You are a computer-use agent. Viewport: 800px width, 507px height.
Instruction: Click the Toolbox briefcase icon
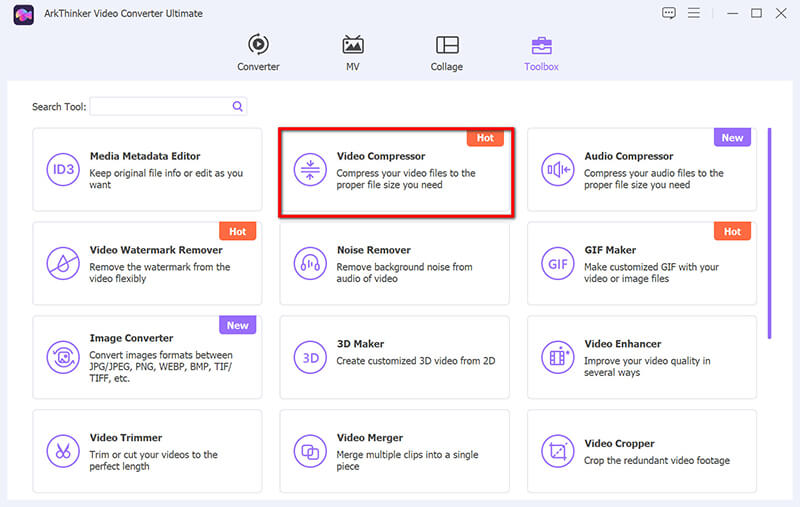541,45
